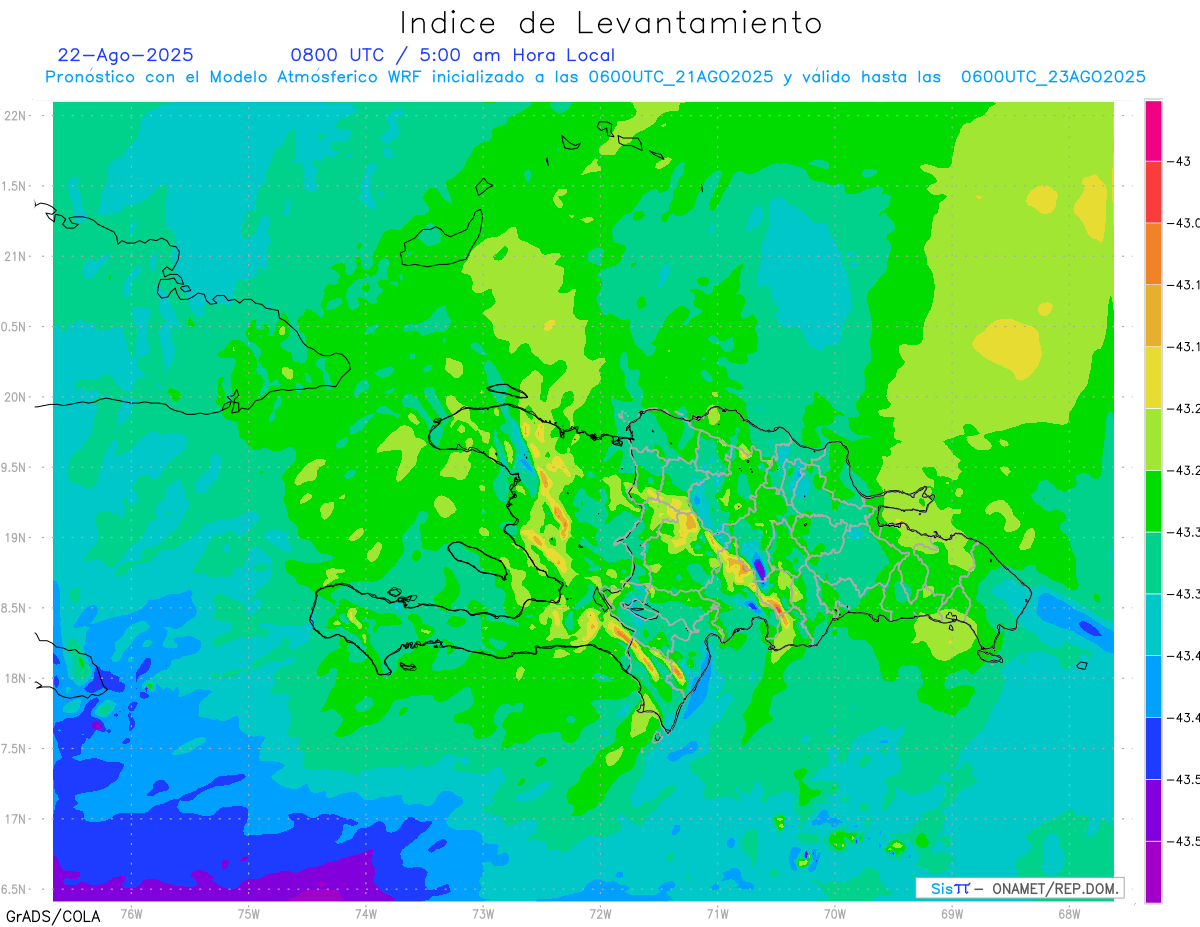Click the turquoise legend swatch
This screenshot has width=1200, height=927.
[1153, 624]
